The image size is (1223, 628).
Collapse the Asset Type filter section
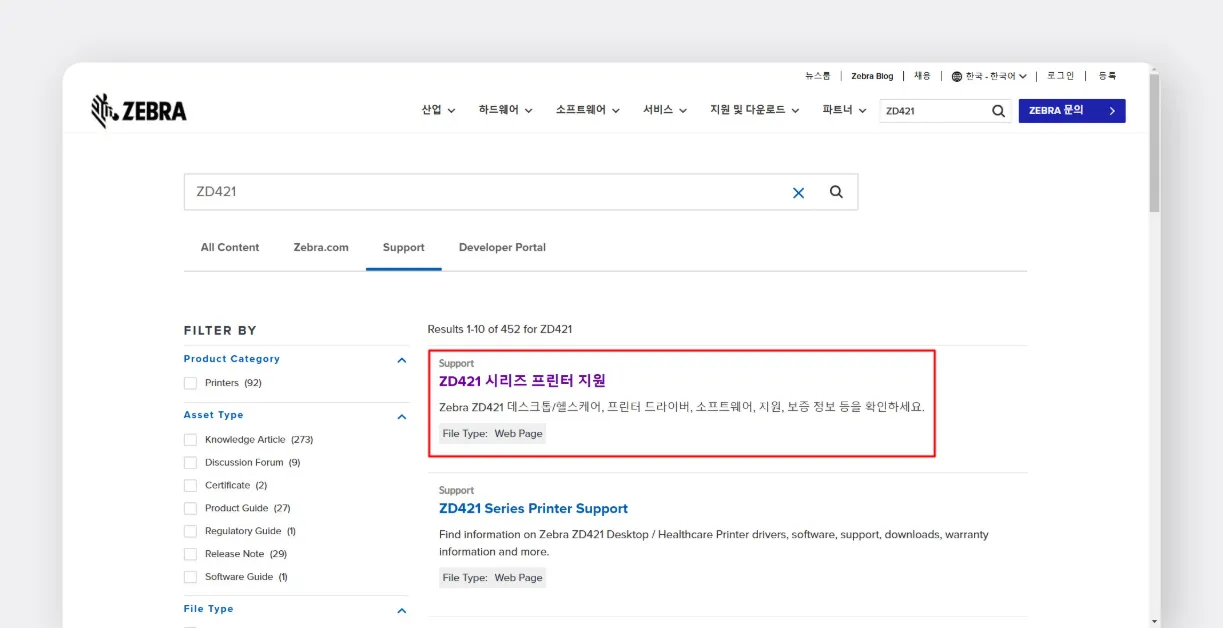click(x=402, y=416)
